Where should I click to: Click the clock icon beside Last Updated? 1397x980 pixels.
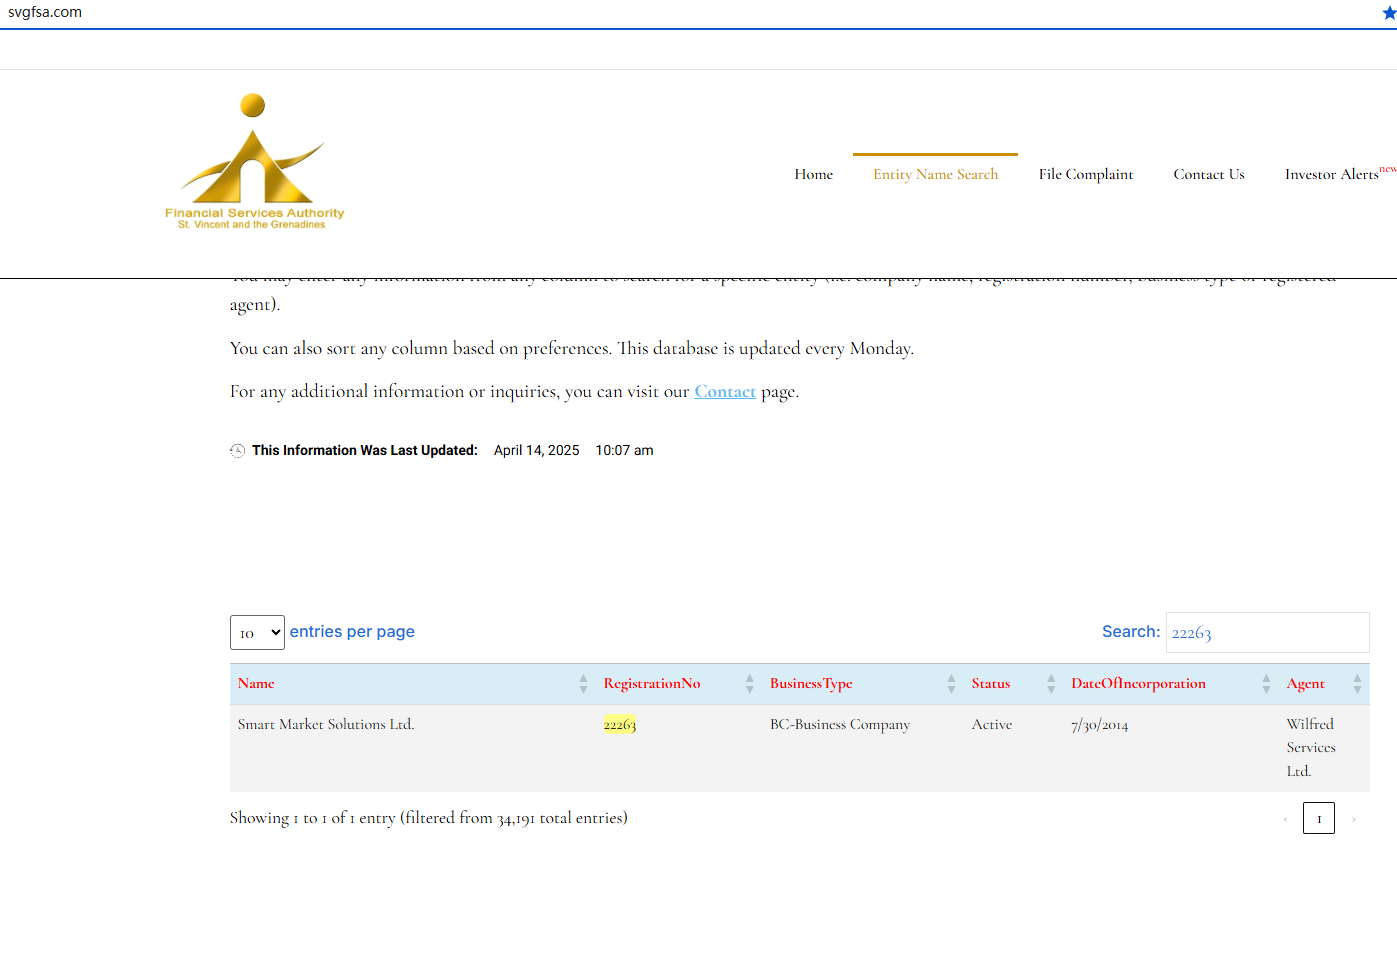[237, 451]
